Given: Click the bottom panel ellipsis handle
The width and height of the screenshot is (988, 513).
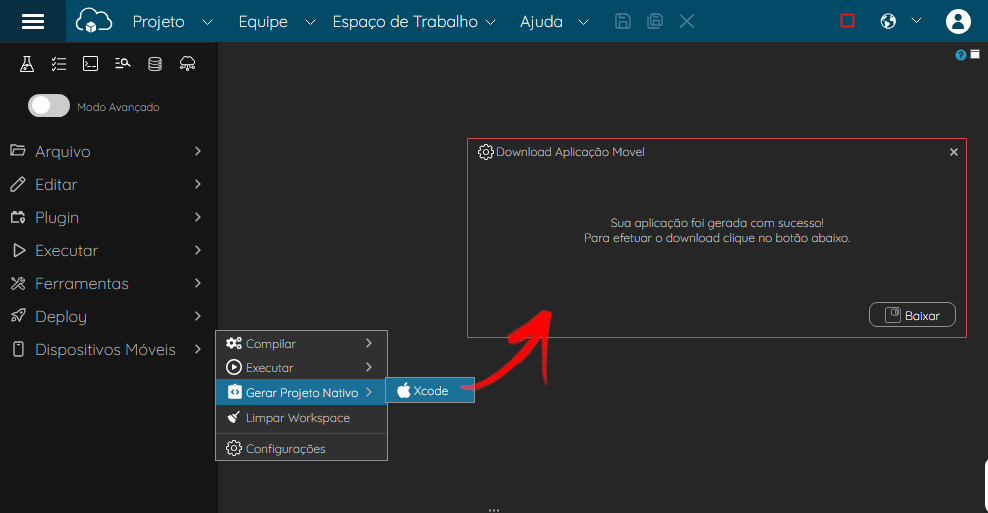Looking at the screenshot, I should pos(494,510).
